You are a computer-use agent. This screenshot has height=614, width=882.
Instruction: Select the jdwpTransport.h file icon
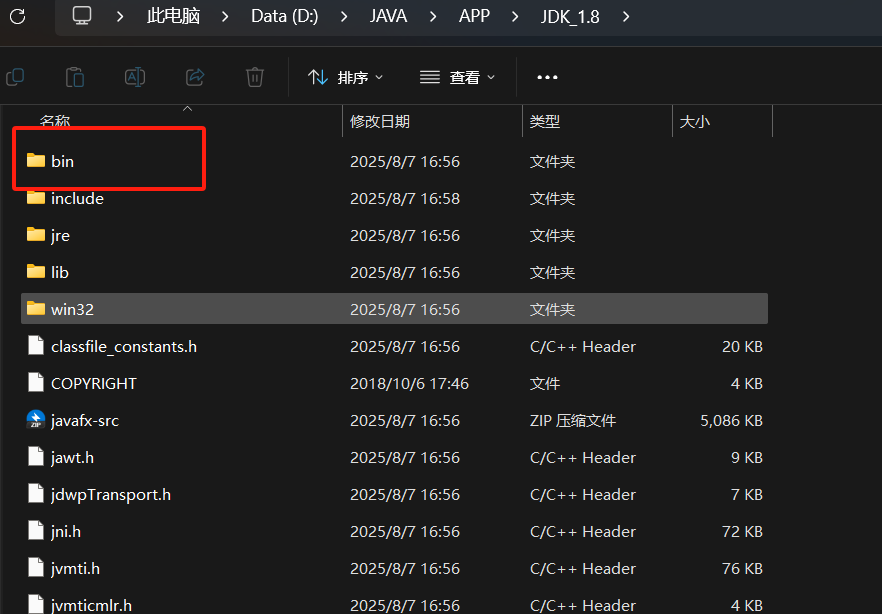tap(36, 494)
